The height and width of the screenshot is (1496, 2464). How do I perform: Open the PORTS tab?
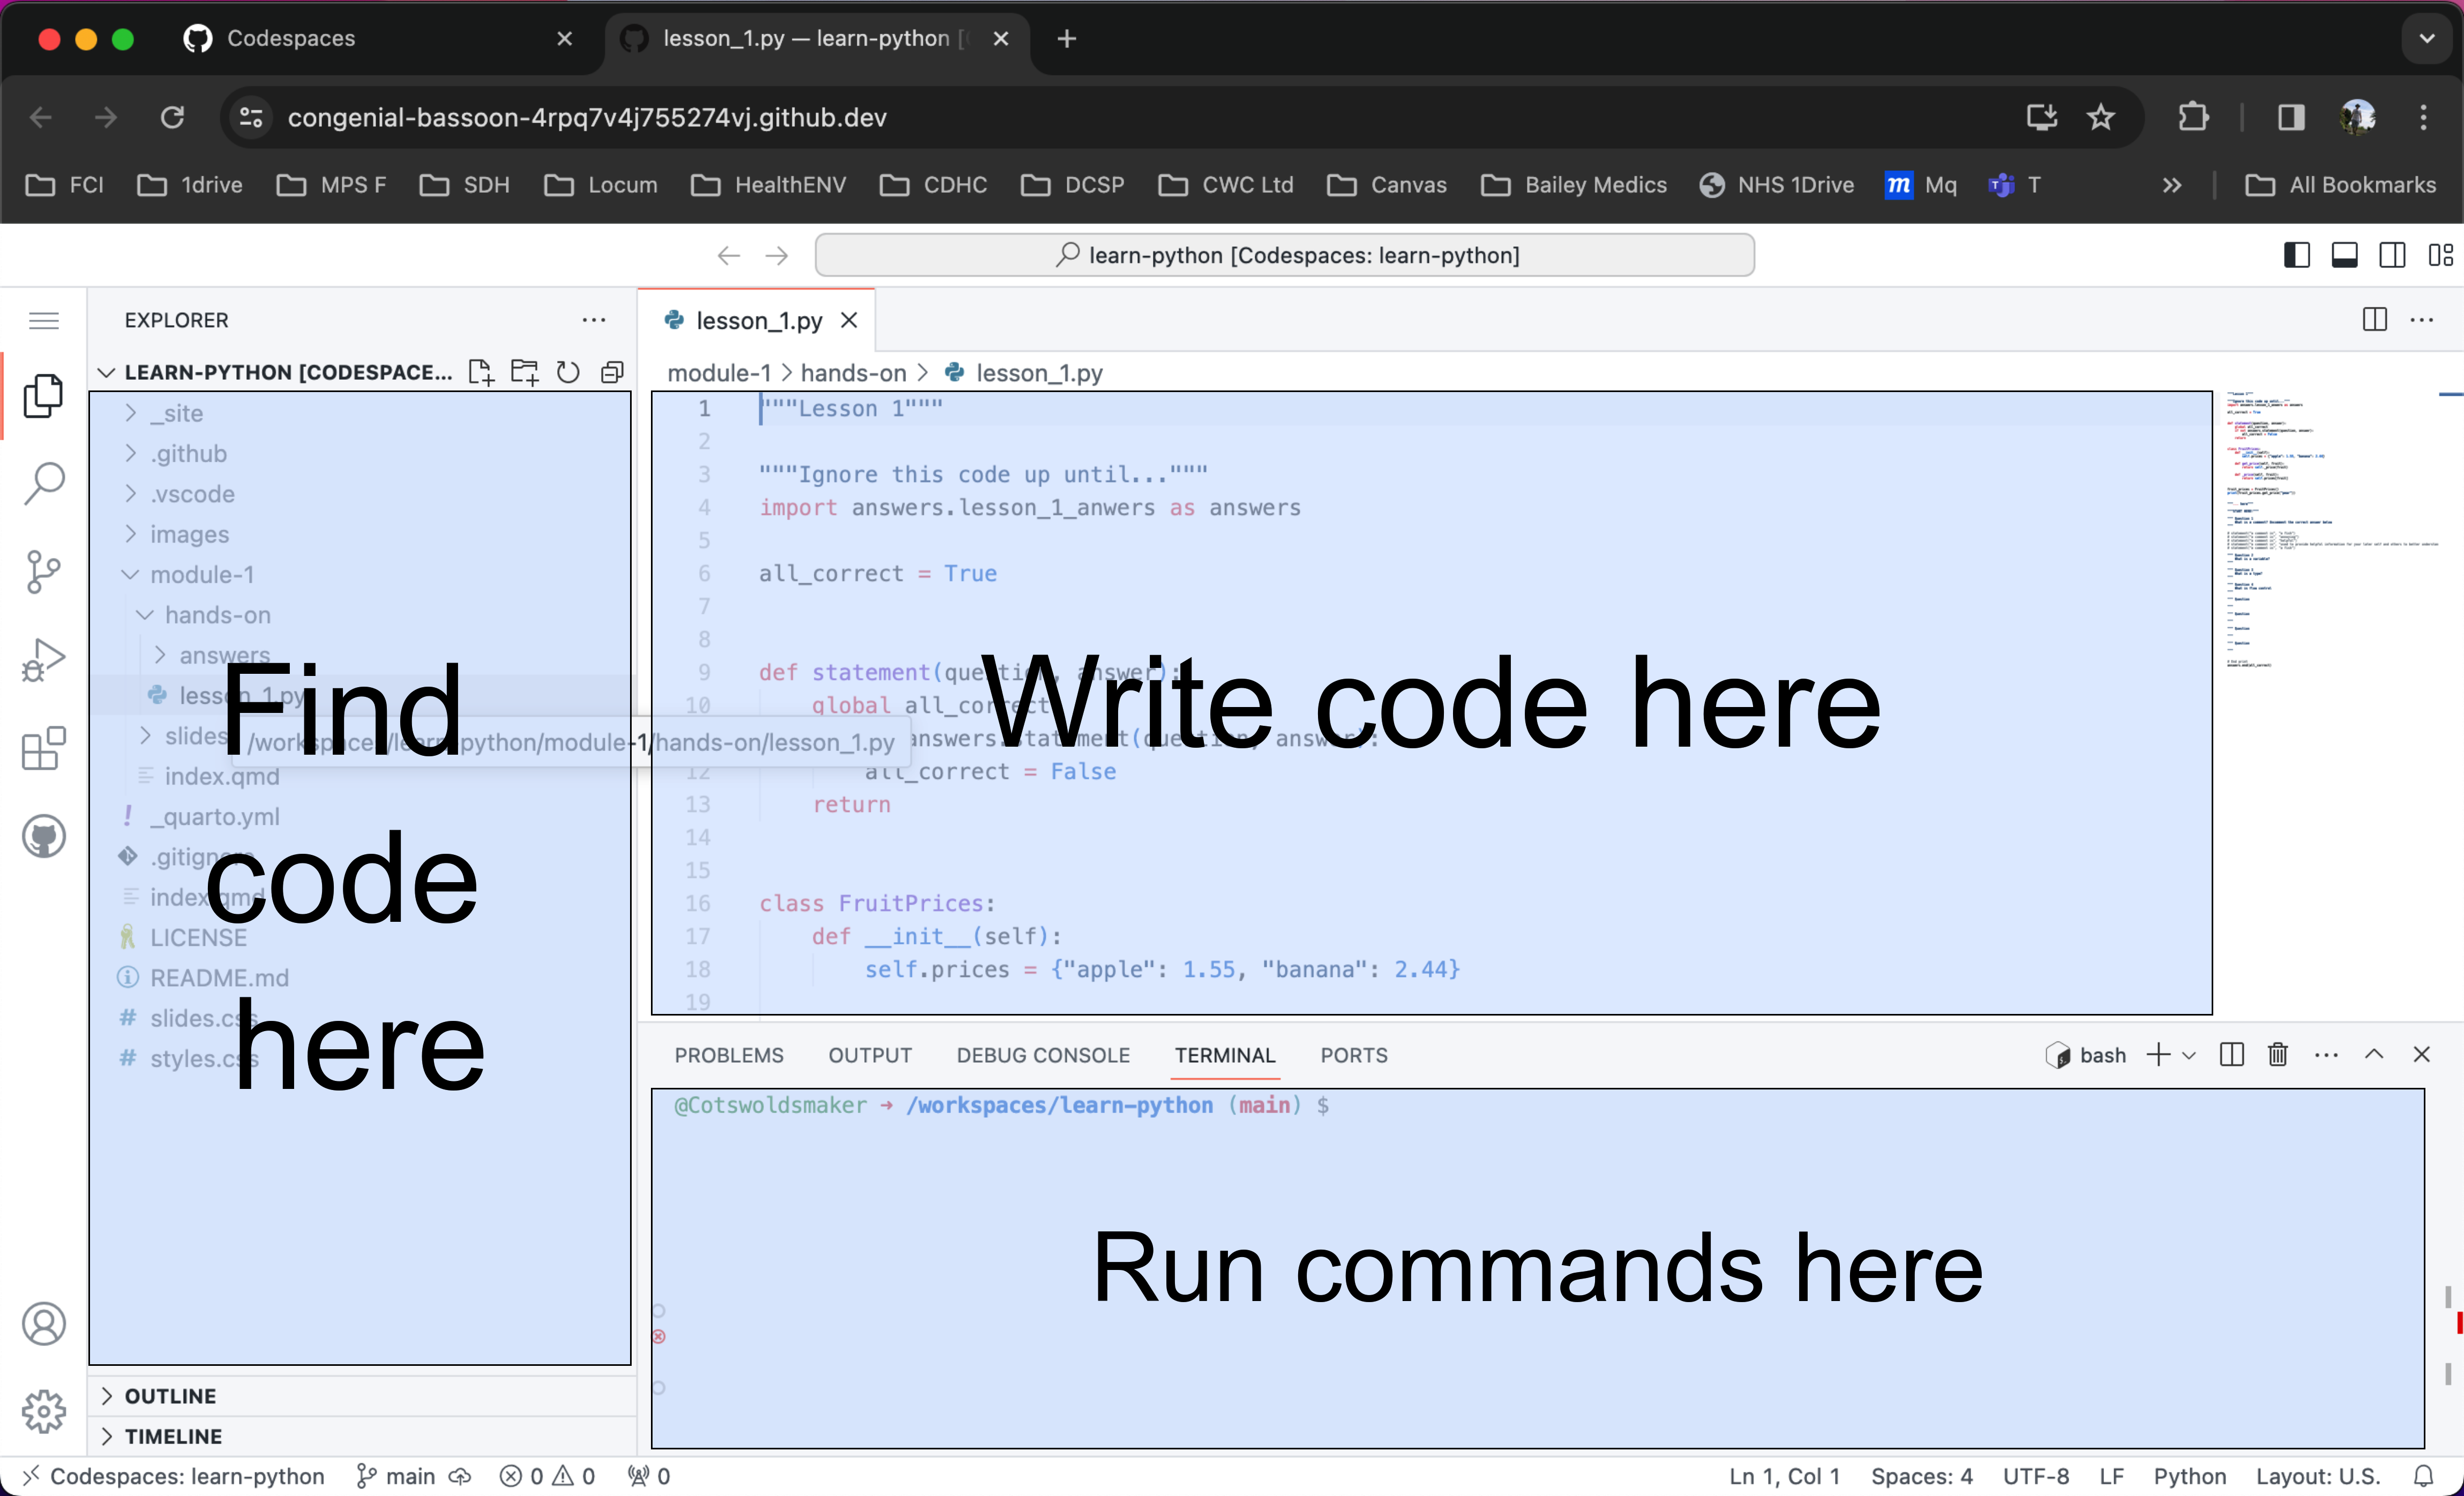1354,1055
